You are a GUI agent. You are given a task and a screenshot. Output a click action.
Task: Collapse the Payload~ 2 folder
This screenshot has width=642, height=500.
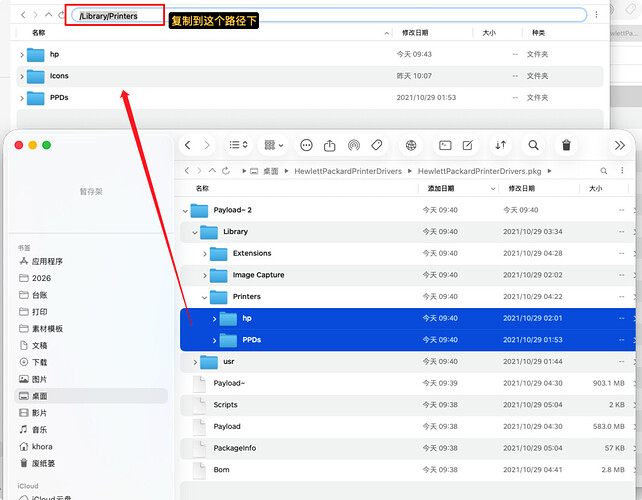point(185,211)
